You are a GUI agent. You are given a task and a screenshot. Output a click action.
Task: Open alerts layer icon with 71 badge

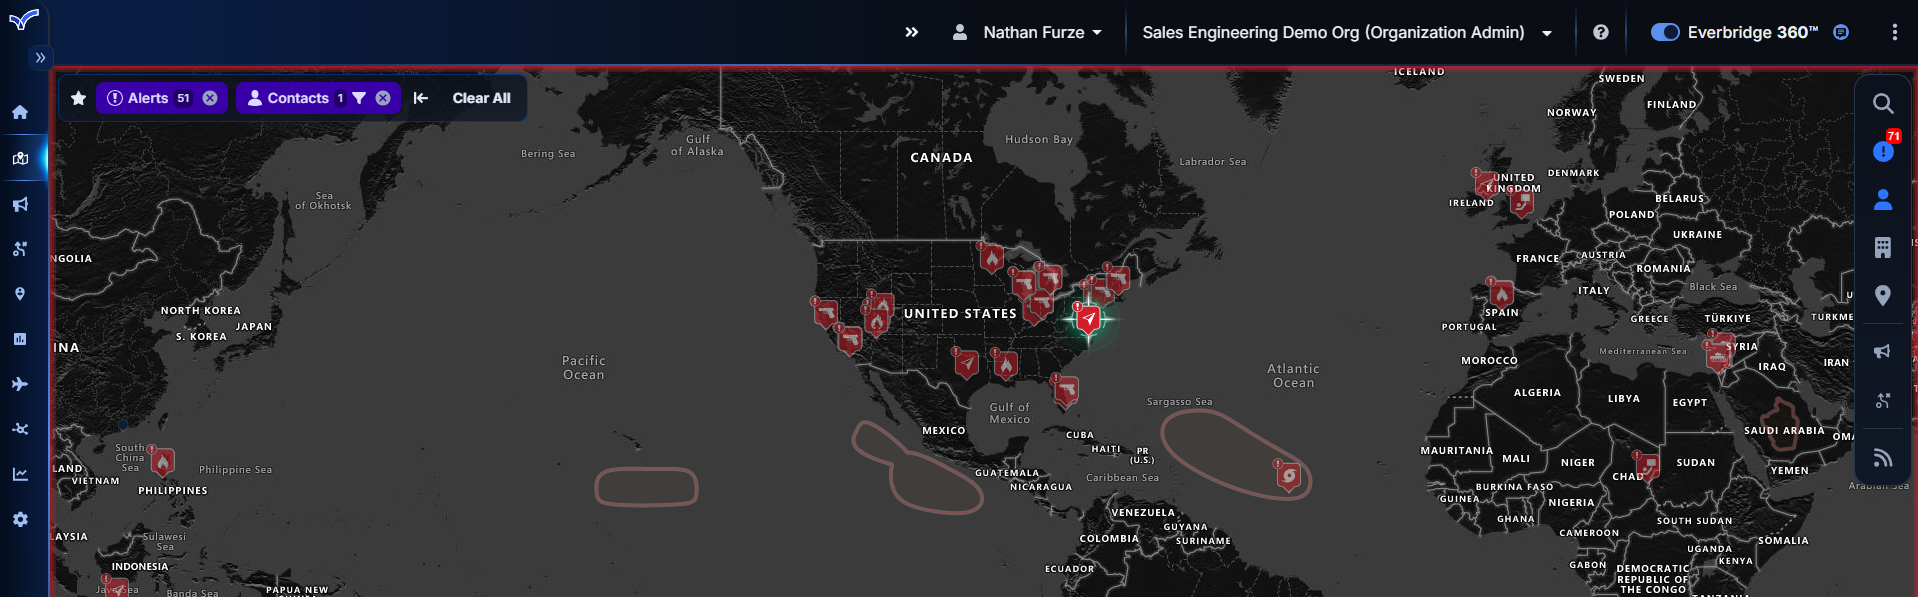(x=1882, y=151)
